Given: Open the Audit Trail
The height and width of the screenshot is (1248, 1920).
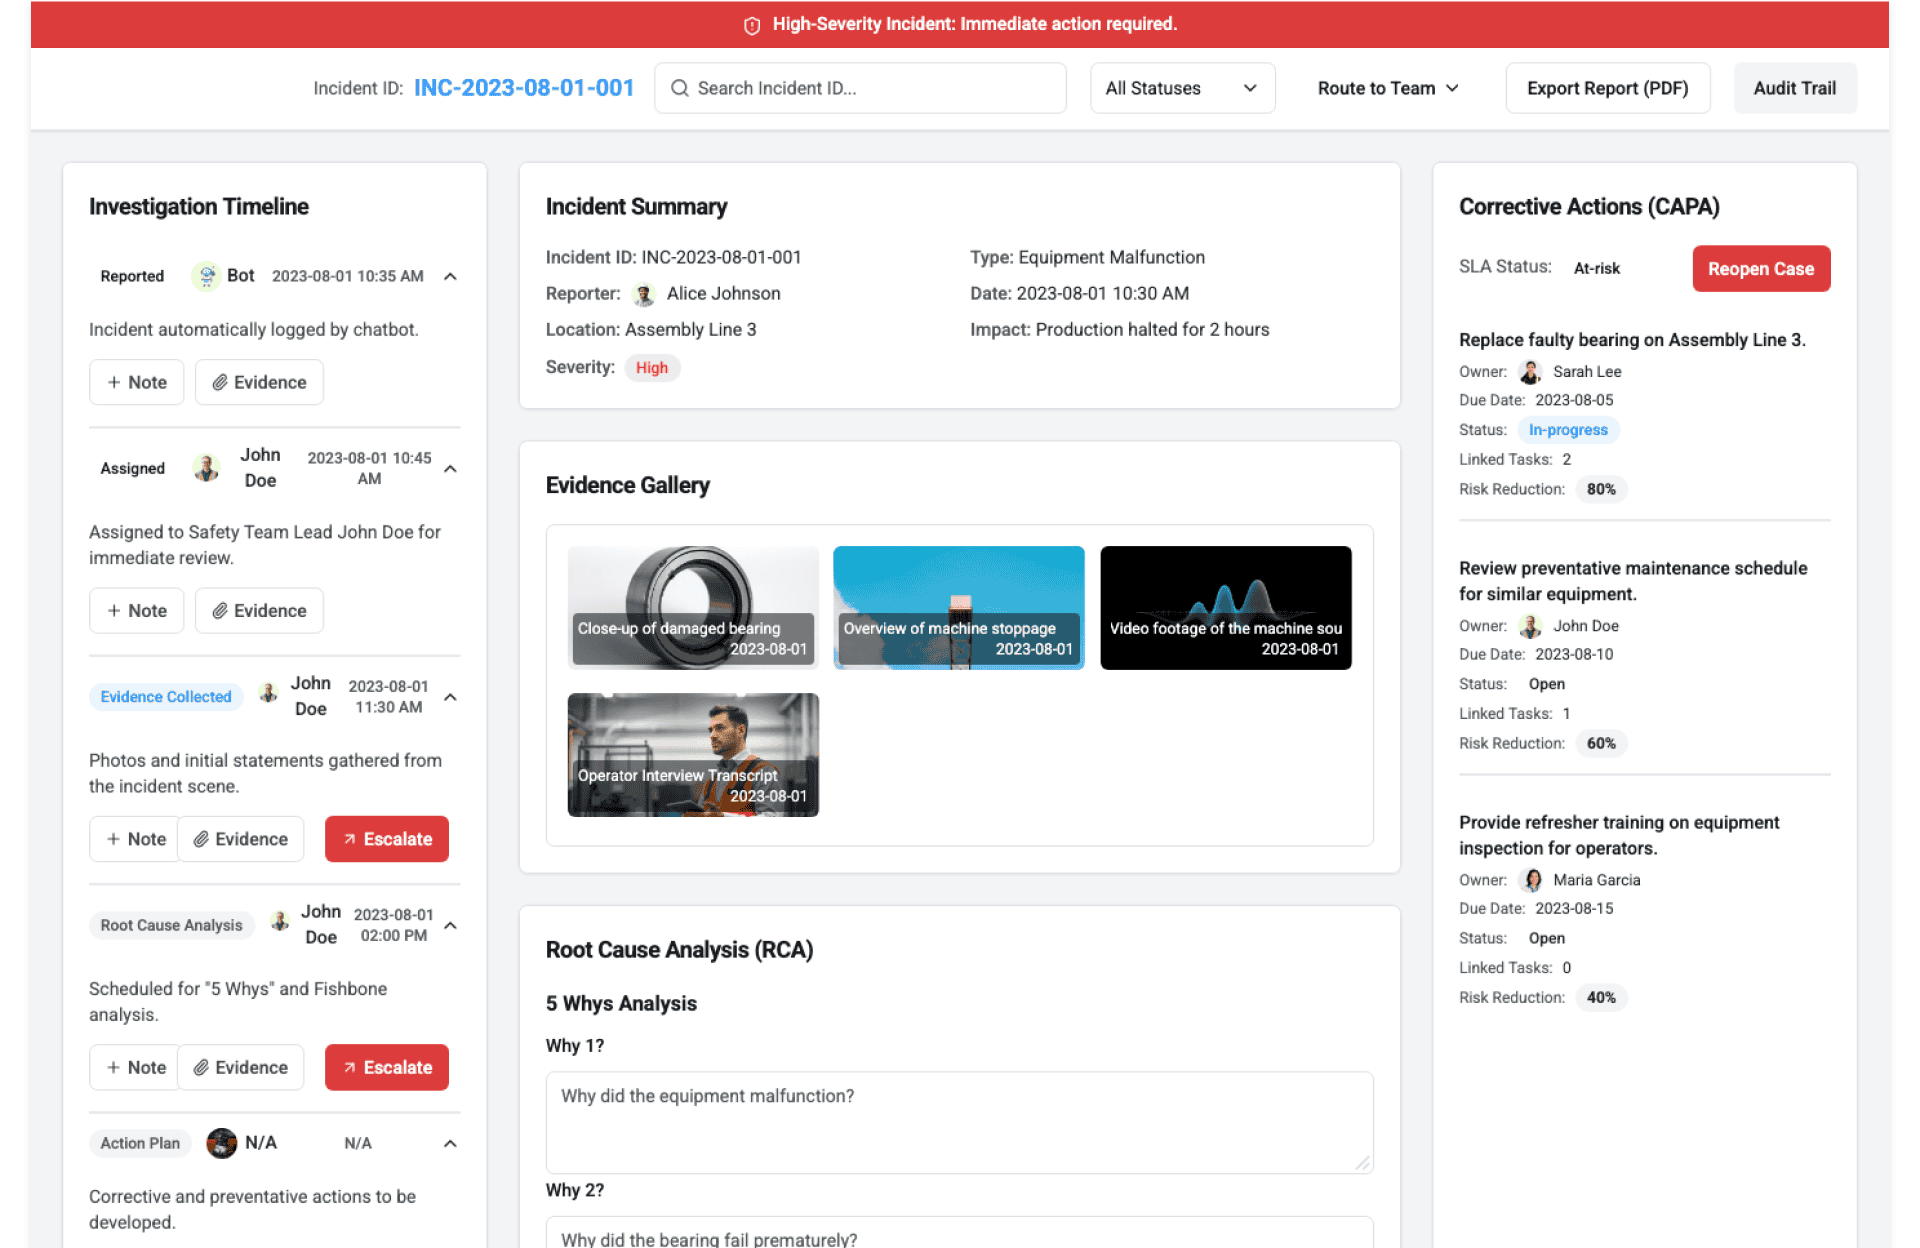Looking at the screenshot, I should click(1794, 88).
